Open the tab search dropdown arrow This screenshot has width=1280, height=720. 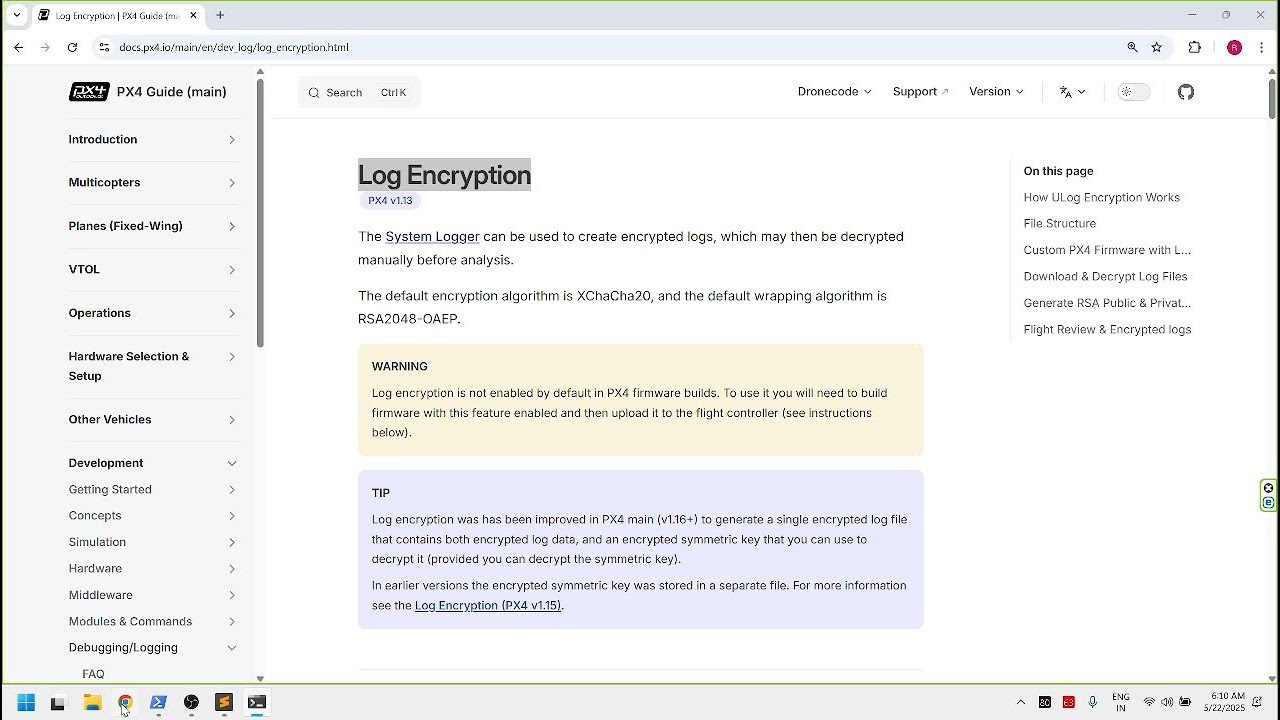[16, 15]
